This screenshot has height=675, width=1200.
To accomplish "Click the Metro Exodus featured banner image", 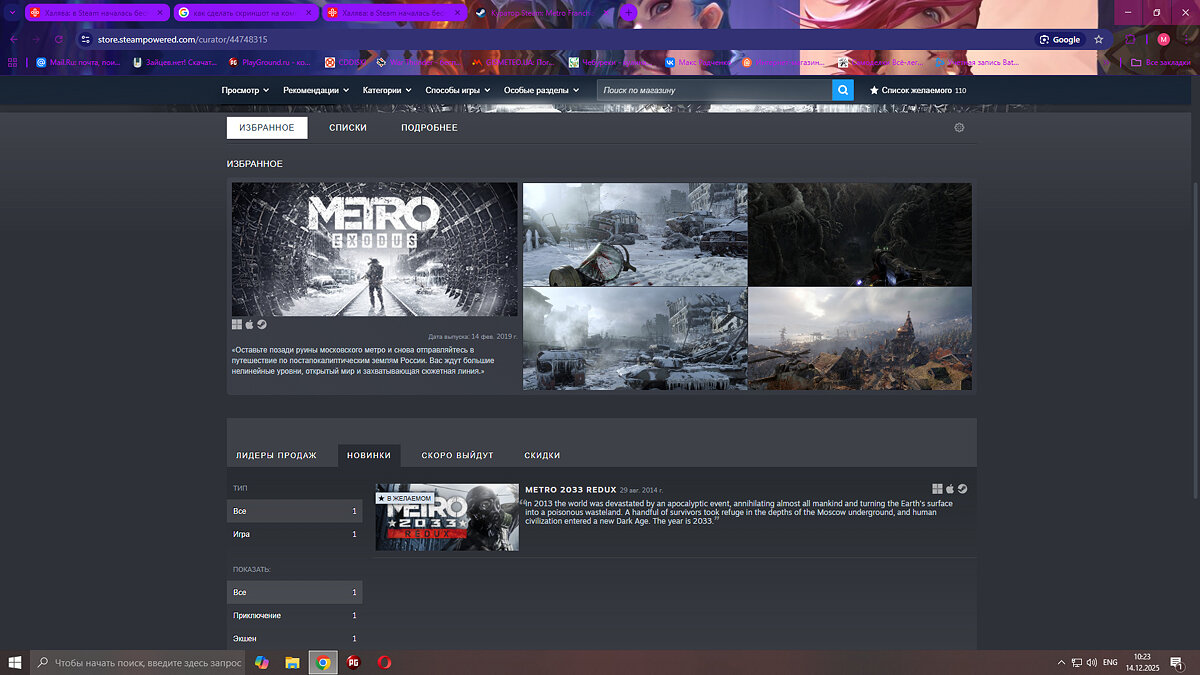I will pyautogui.click(x=375, y=249).
